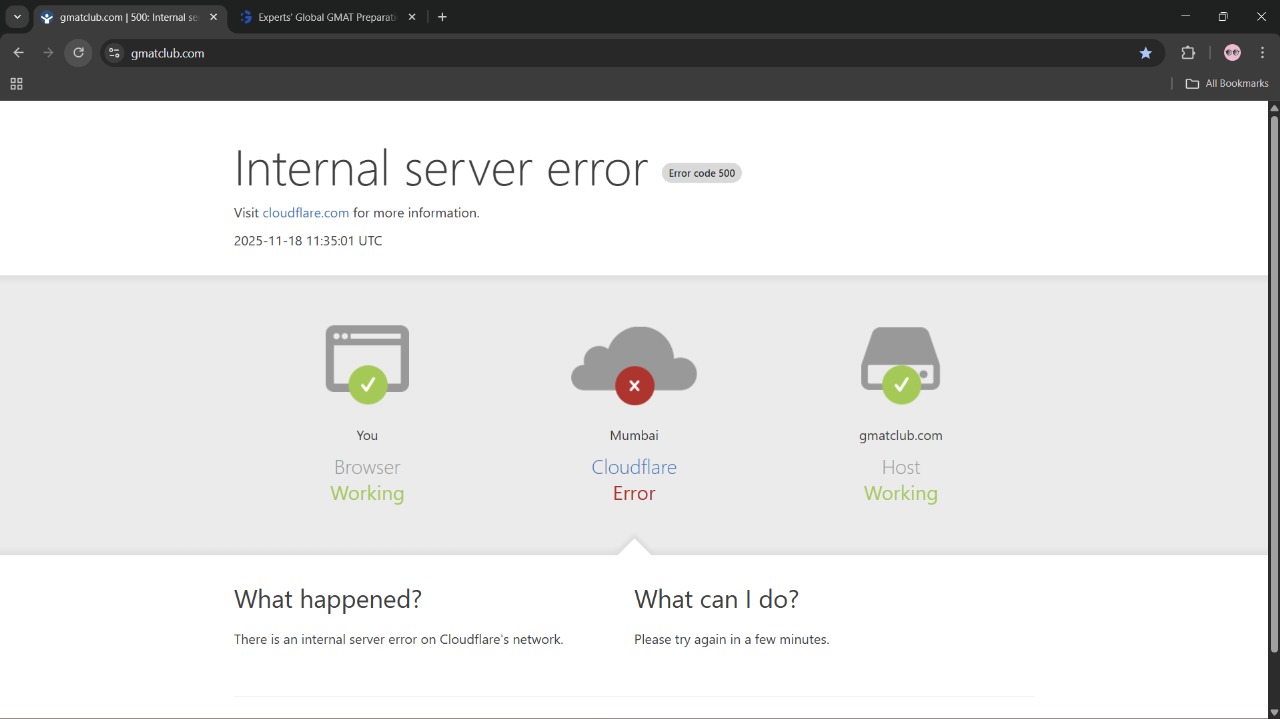Close the gmatclub.com tab

[213, 17]
